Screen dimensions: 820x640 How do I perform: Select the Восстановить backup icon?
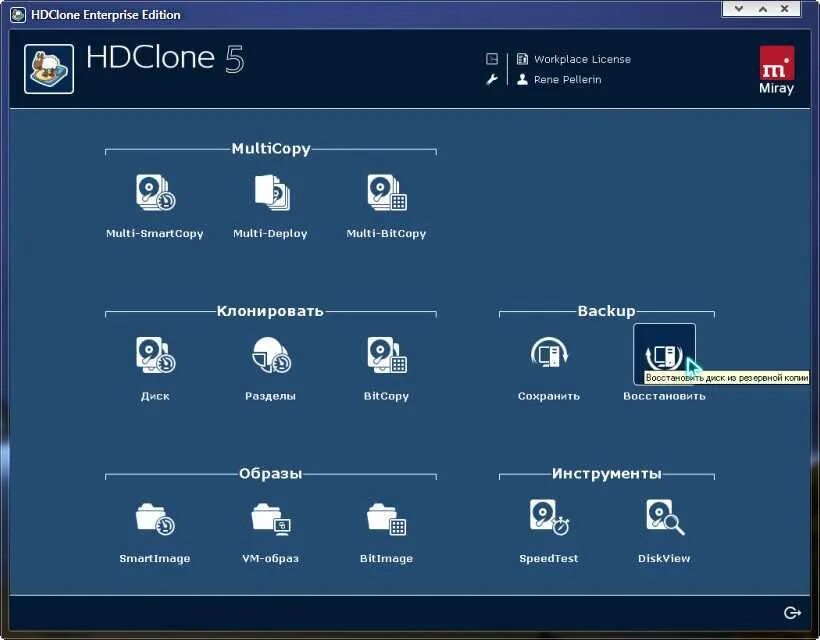click(x=664, y=354)
